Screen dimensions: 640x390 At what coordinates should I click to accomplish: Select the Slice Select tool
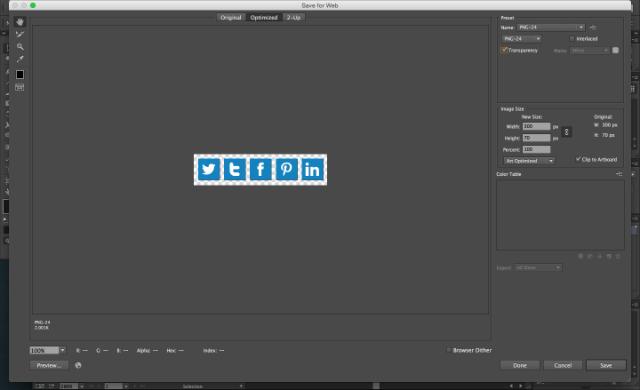pyautogui.click(x=20, y=34)
